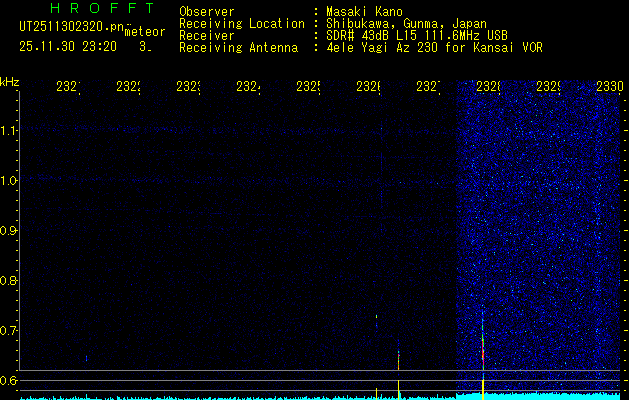This screenshot has height=400, width=629.
Task: Select the SDR# 43dB L15 111.6MHz USB value
Action: tap(417, 36)
